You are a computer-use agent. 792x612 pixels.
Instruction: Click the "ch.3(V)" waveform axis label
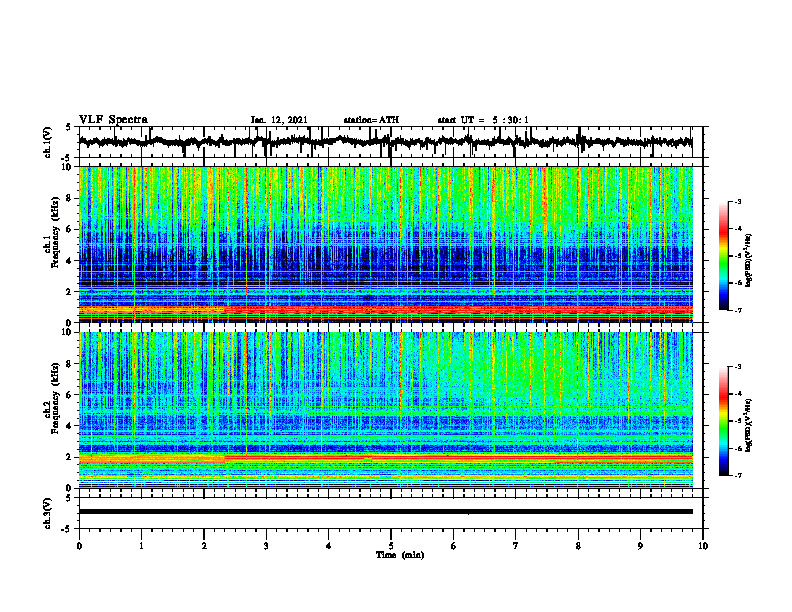click(47, 513)
